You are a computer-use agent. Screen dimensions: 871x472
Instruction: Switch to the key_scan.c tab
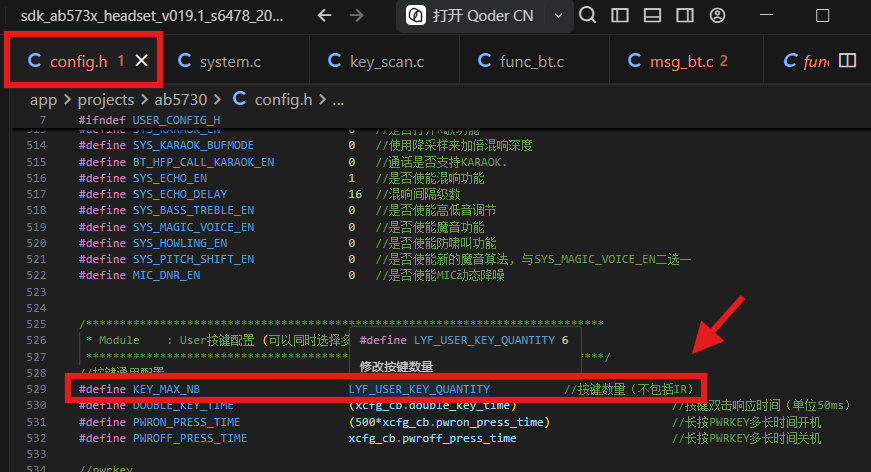[376, 61]
